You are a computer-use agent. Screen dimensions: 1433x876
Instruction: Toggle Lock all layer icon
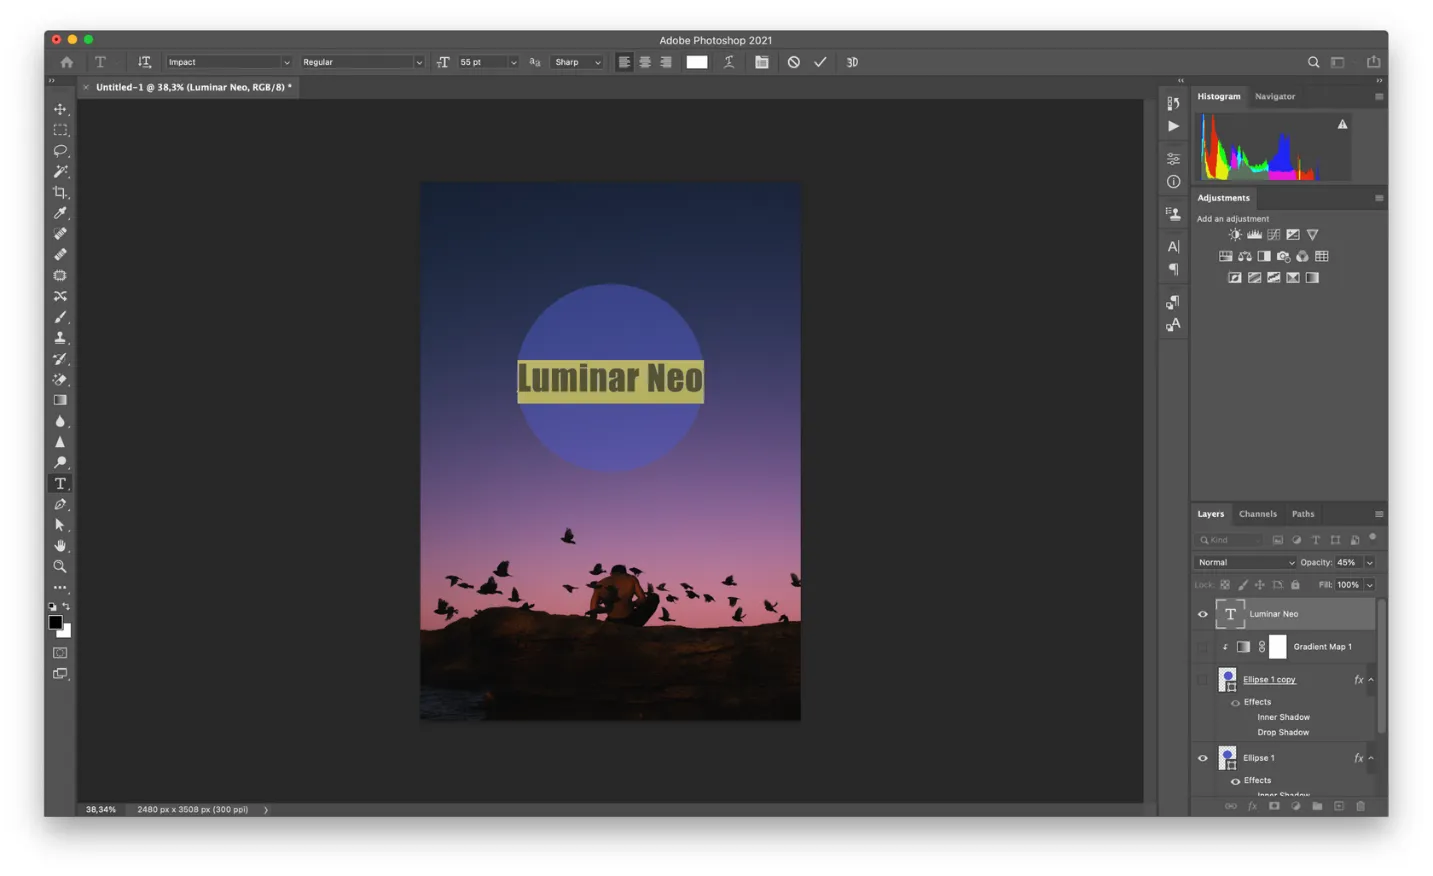[x=1296, y=585]
